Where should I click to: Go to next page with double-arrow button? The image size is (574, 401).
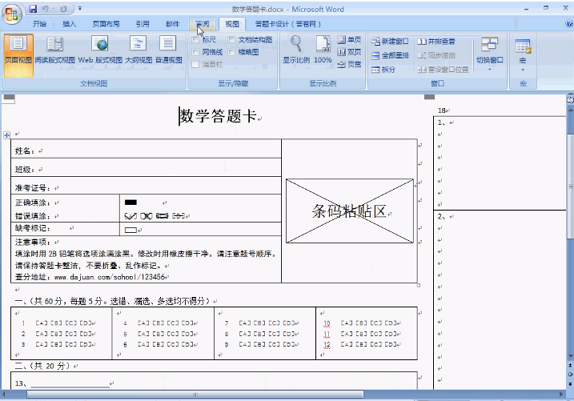point(570,383)
